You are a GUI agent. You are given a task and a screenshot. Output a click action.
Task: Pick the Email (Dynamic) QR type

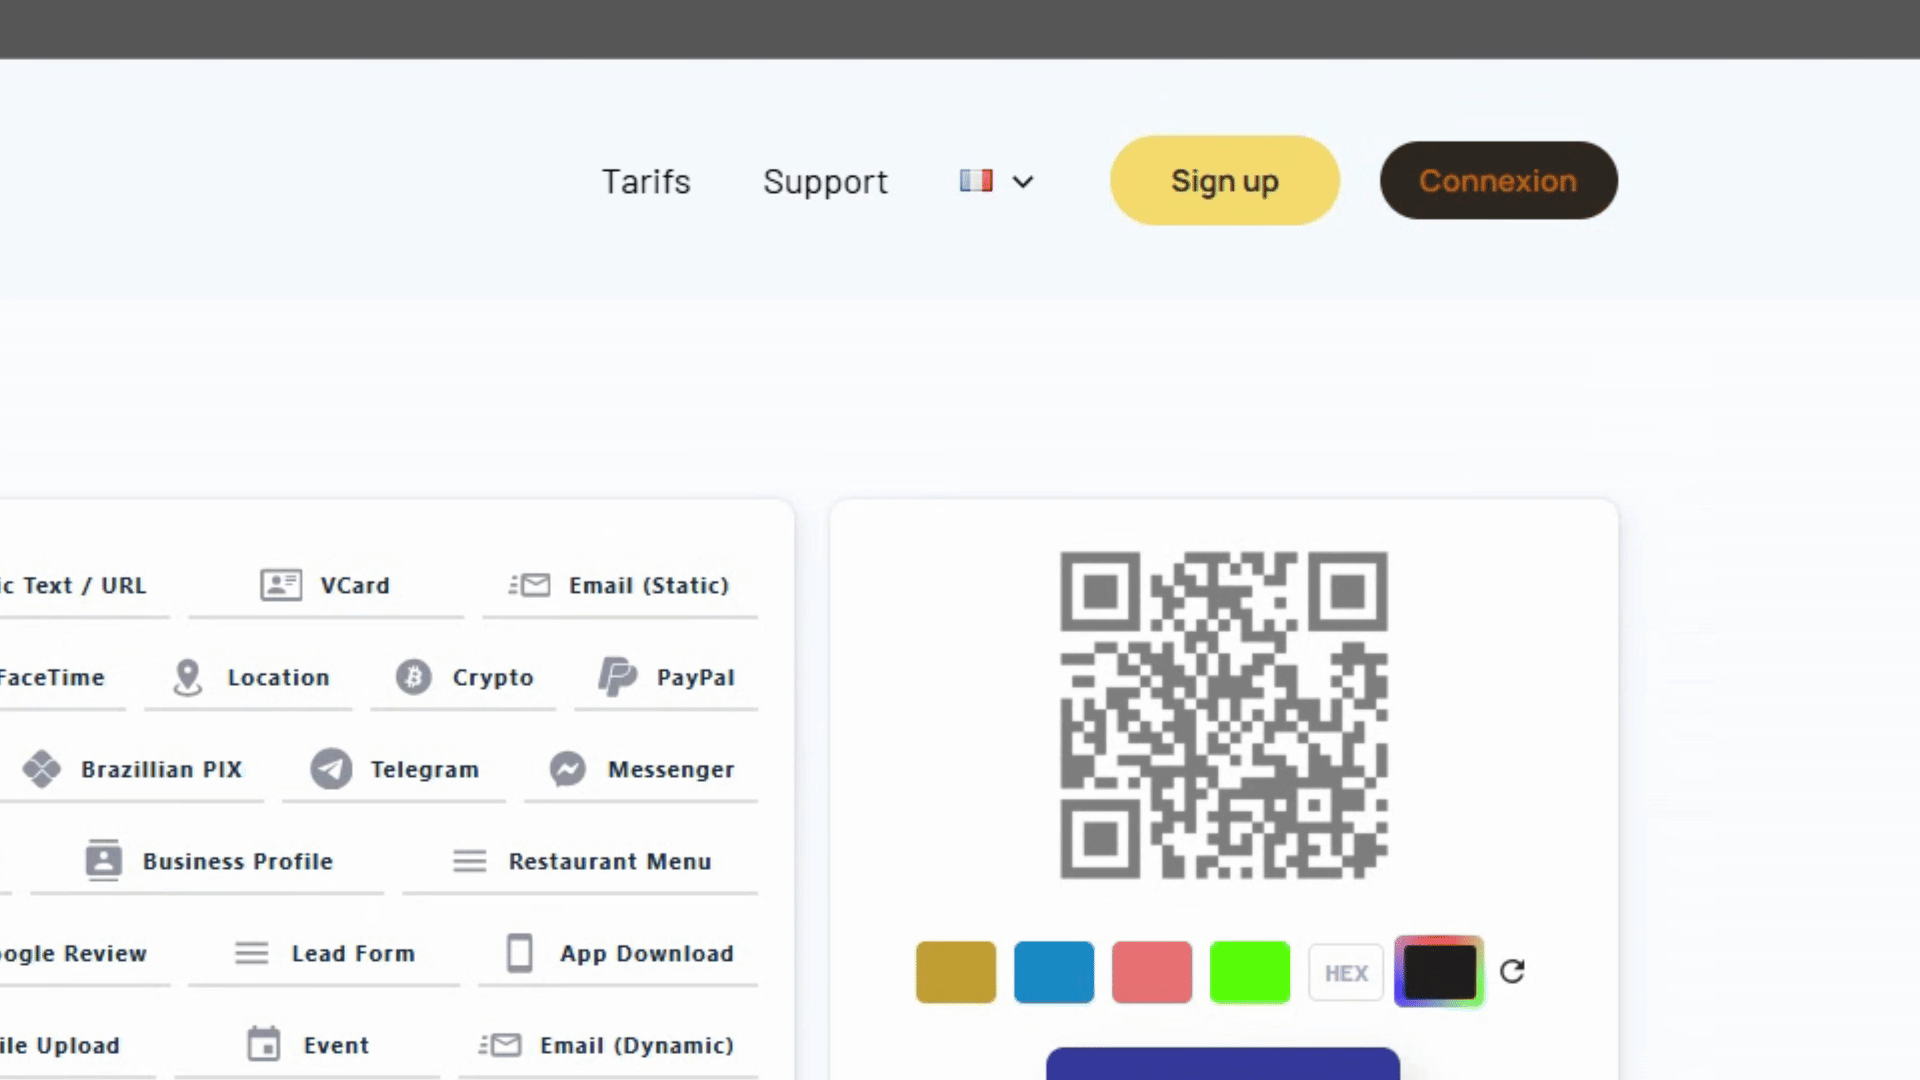(608, 1046)
